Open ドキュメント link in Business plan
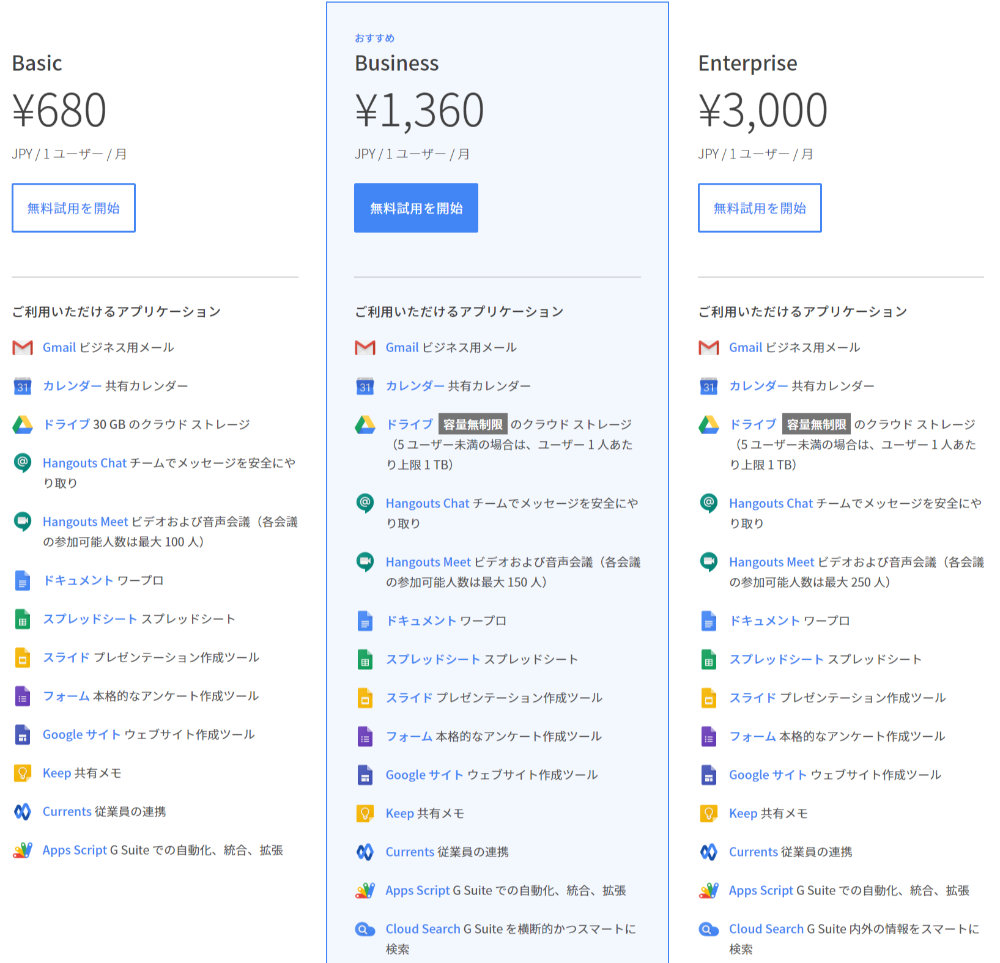This screenshot has height=963, width=1000. pos(421,621)
